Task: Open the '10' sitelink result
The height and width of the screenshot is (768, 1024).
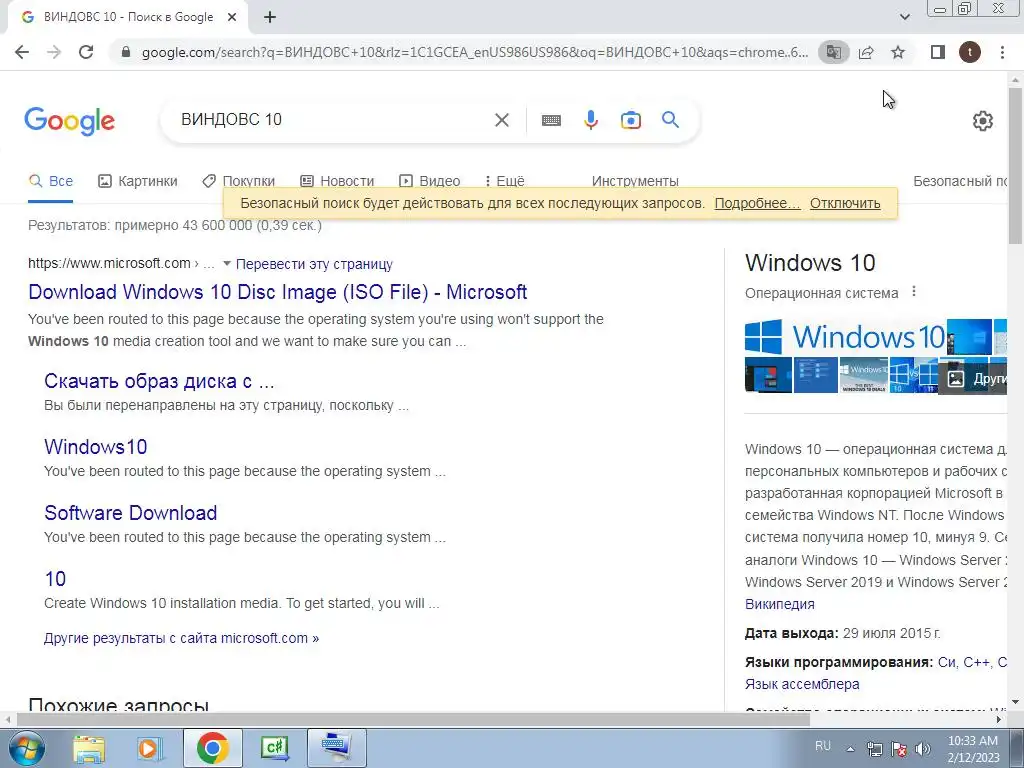Action: [x=55, y=579]
